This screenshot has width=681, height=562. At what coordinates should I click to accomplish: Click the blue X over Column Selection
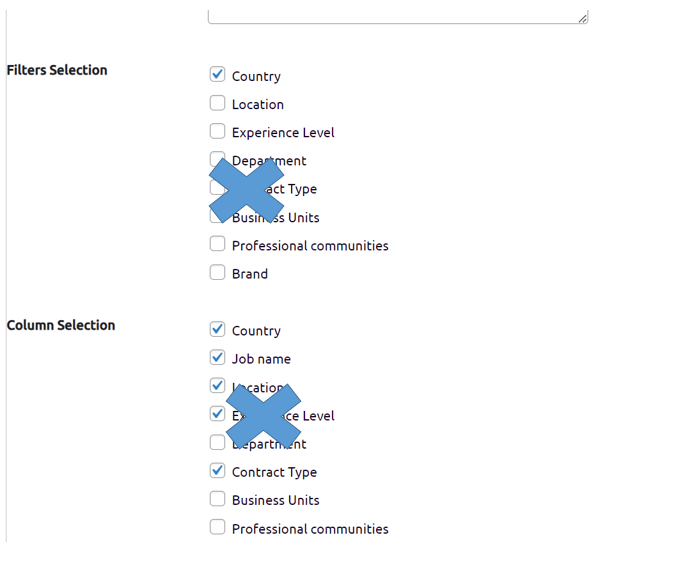(x=264, y=414)
